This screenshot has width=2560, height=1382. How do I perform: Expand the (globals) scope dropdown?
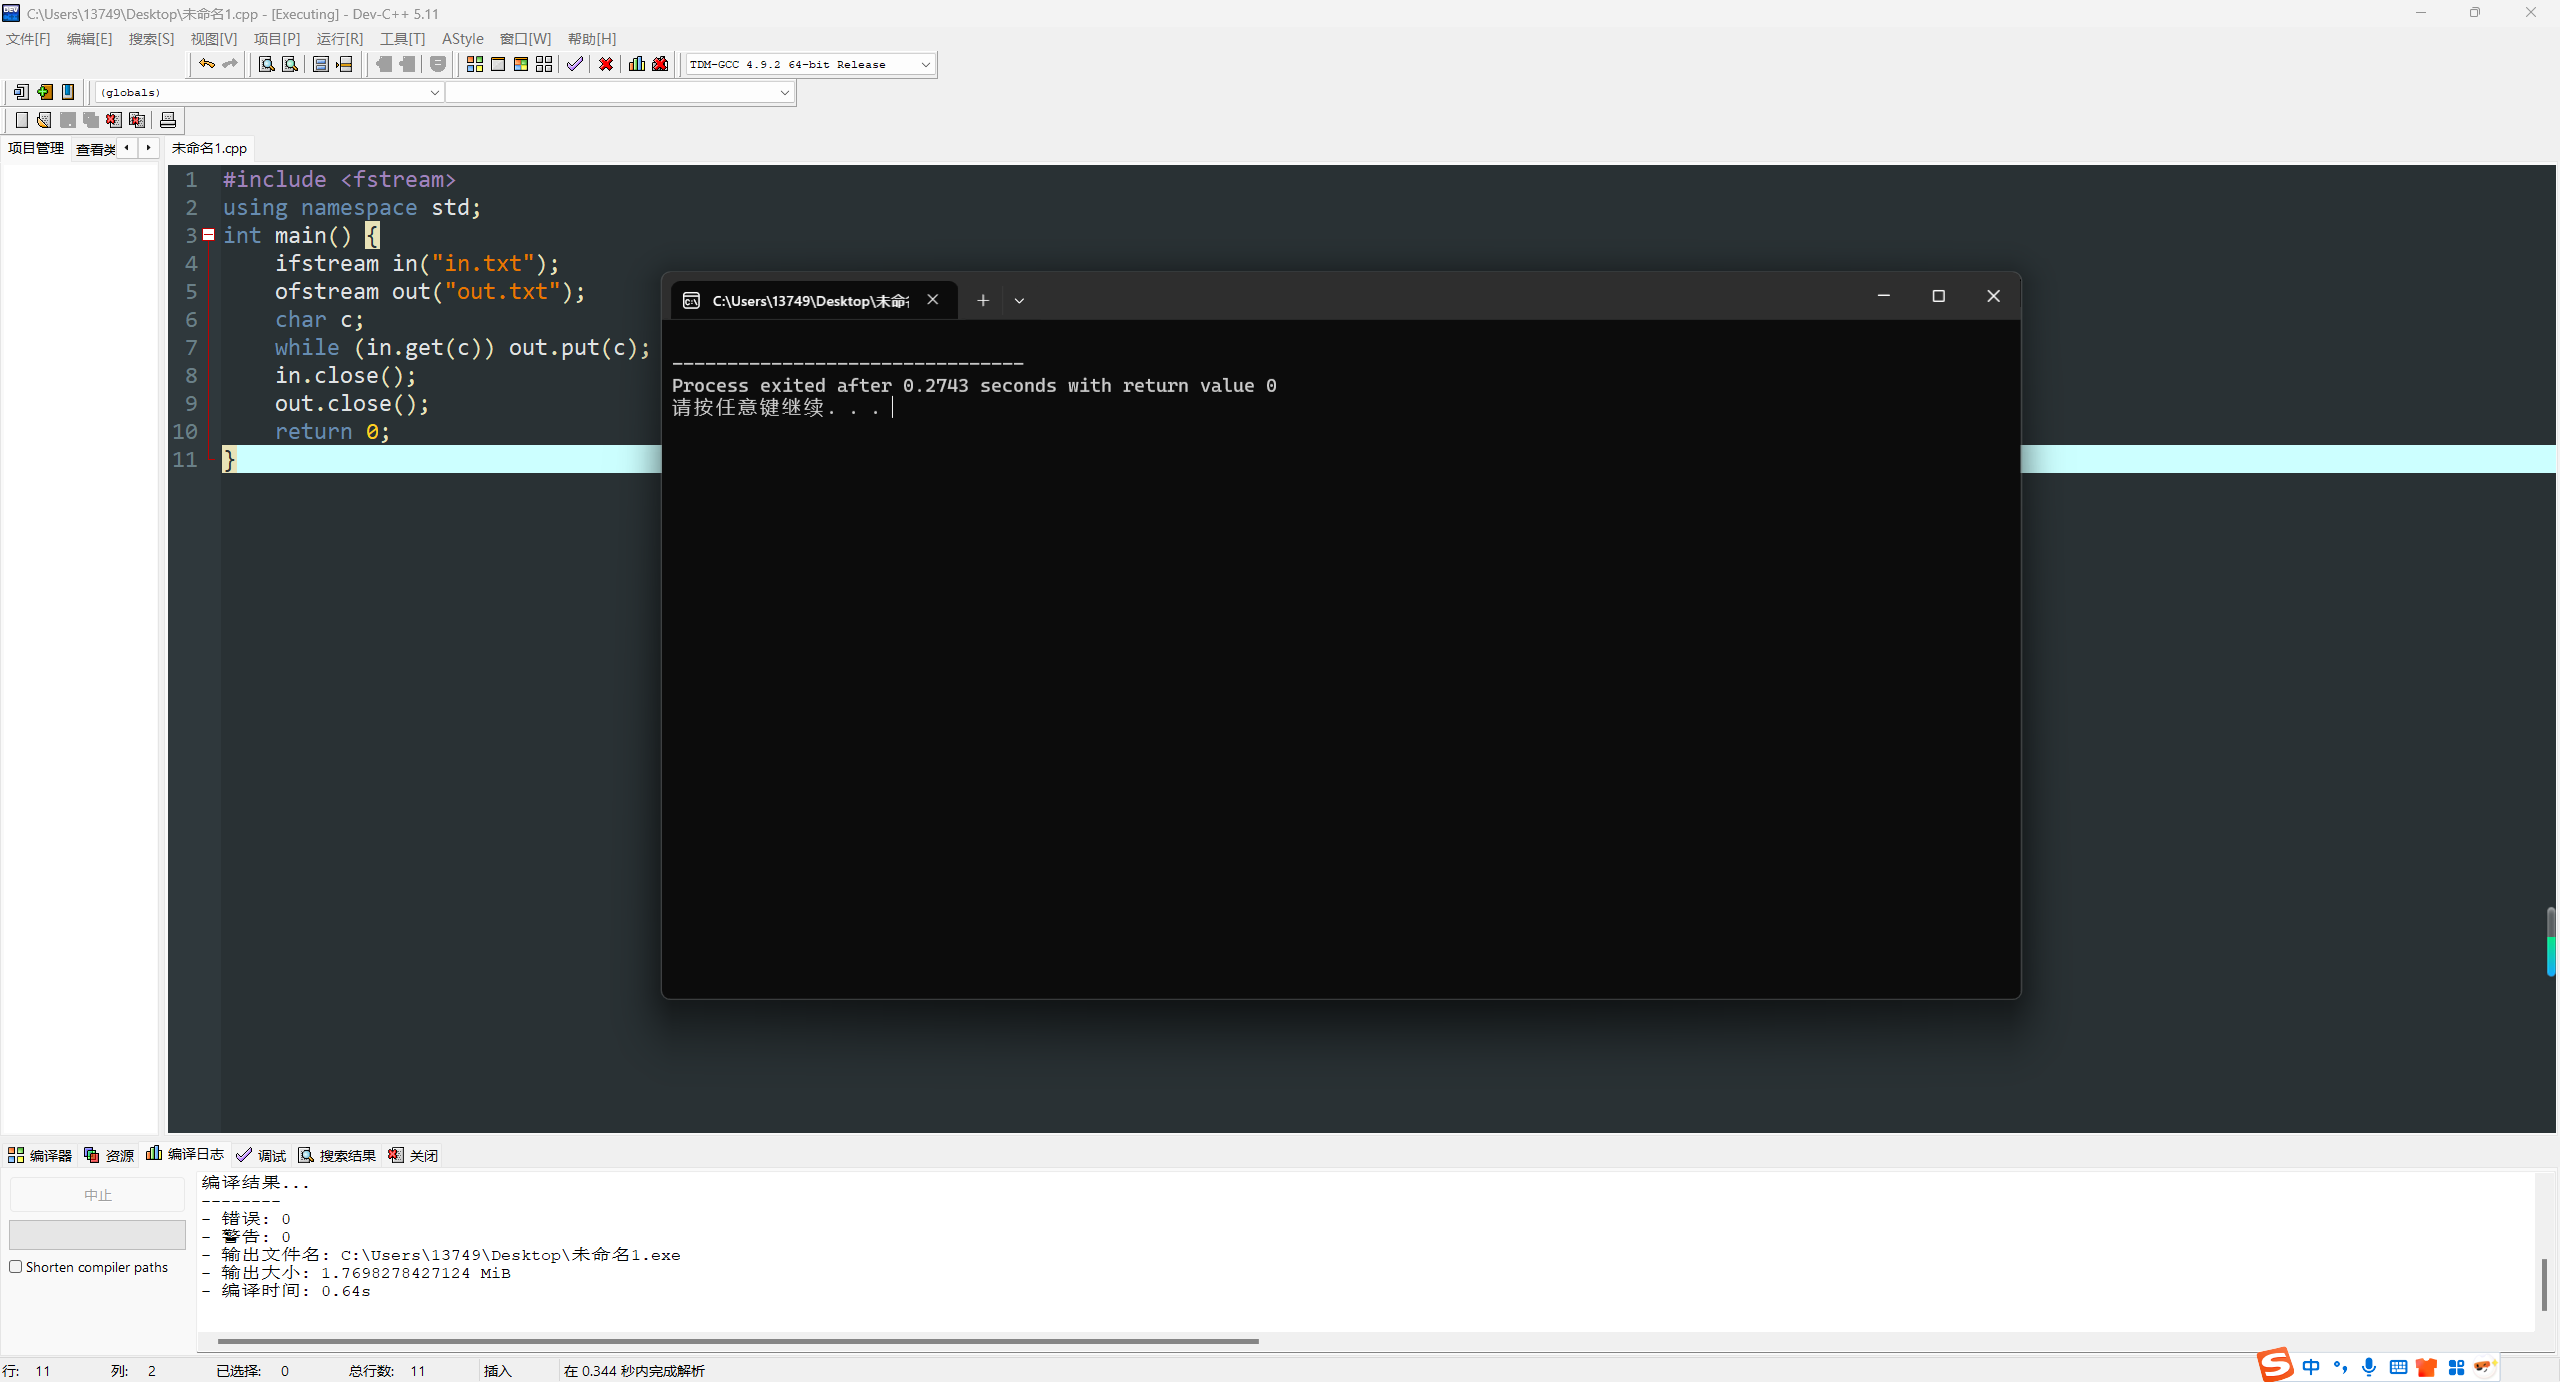(x=434, y=92)
